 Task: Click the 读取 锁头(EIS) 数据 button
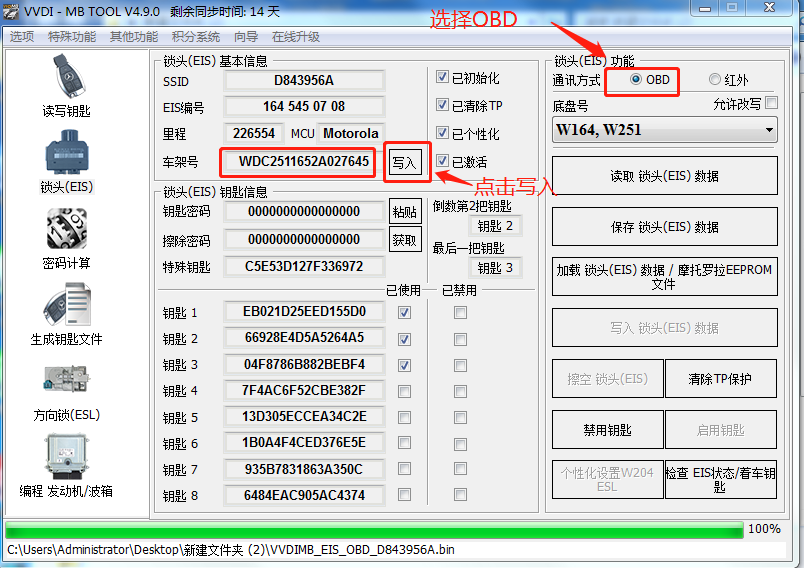click(x=664, y=176)
